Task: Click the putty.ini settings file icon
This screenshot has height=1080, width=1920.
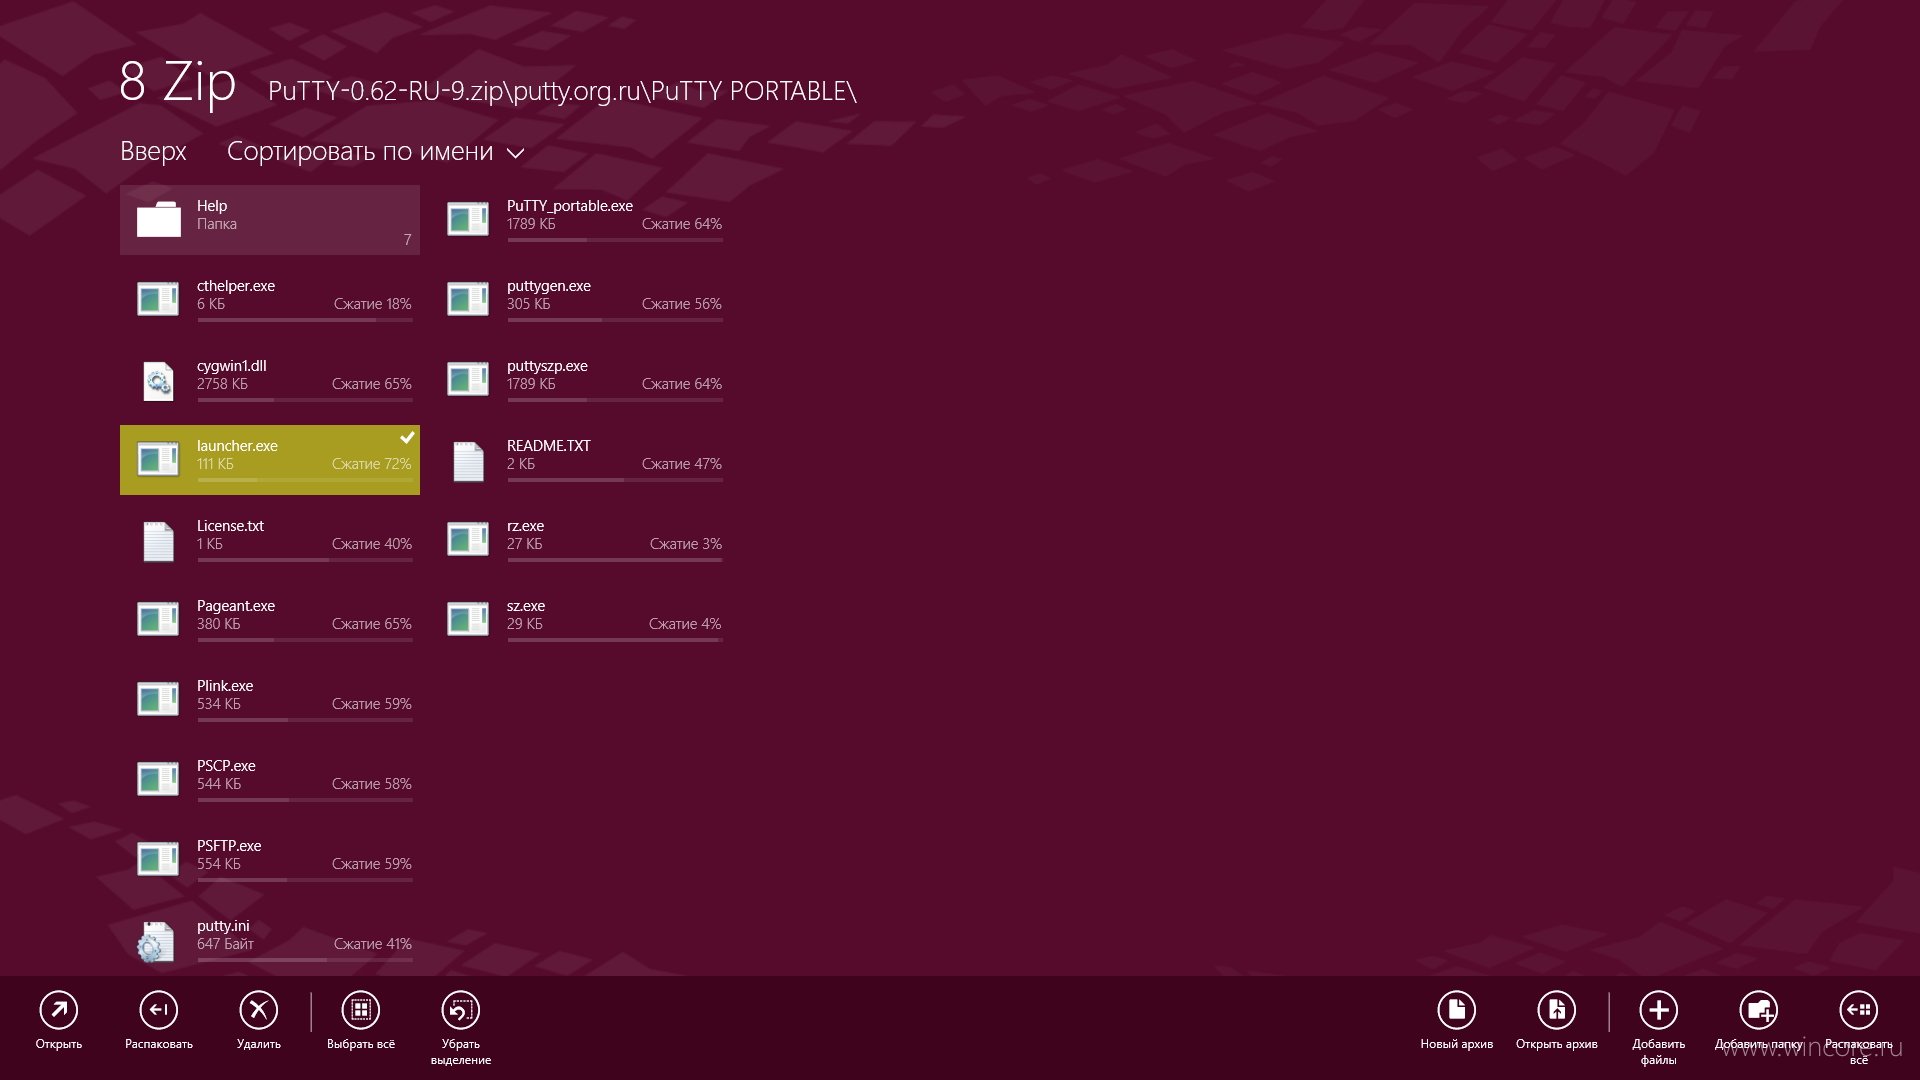Action: click(156, 941)
